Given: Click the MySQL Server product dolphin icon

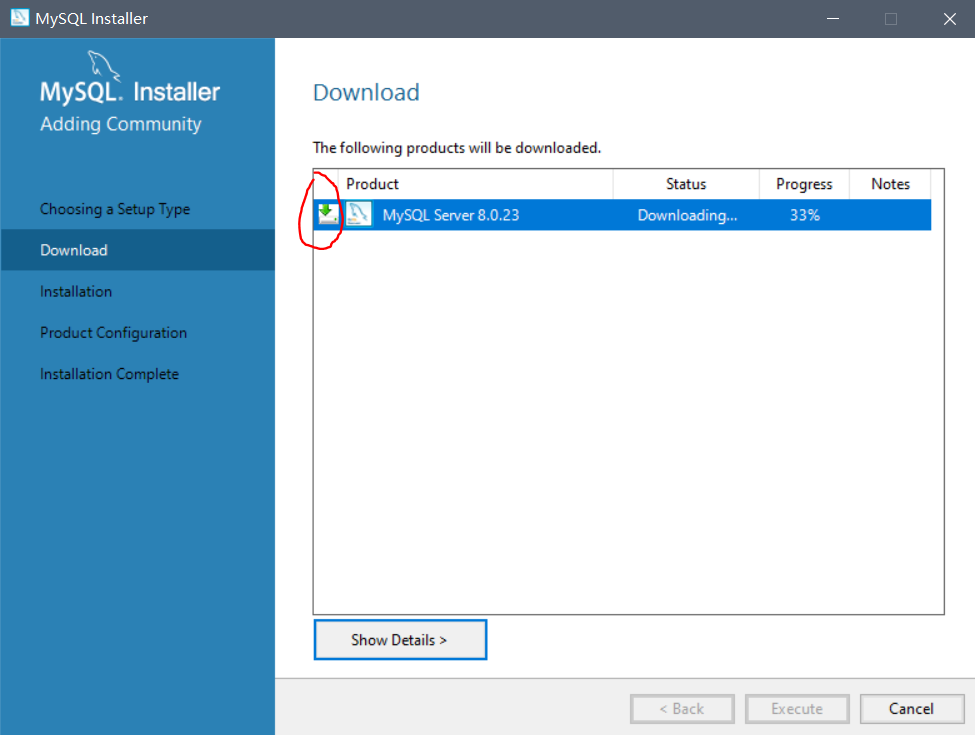Looking at the screenshot, I should pyautogui.click(x=359, y=215).
